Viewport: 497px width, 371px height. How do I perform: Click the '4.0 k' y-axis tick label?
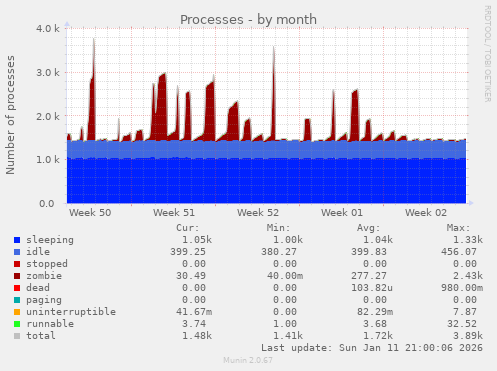pos(48,29)
